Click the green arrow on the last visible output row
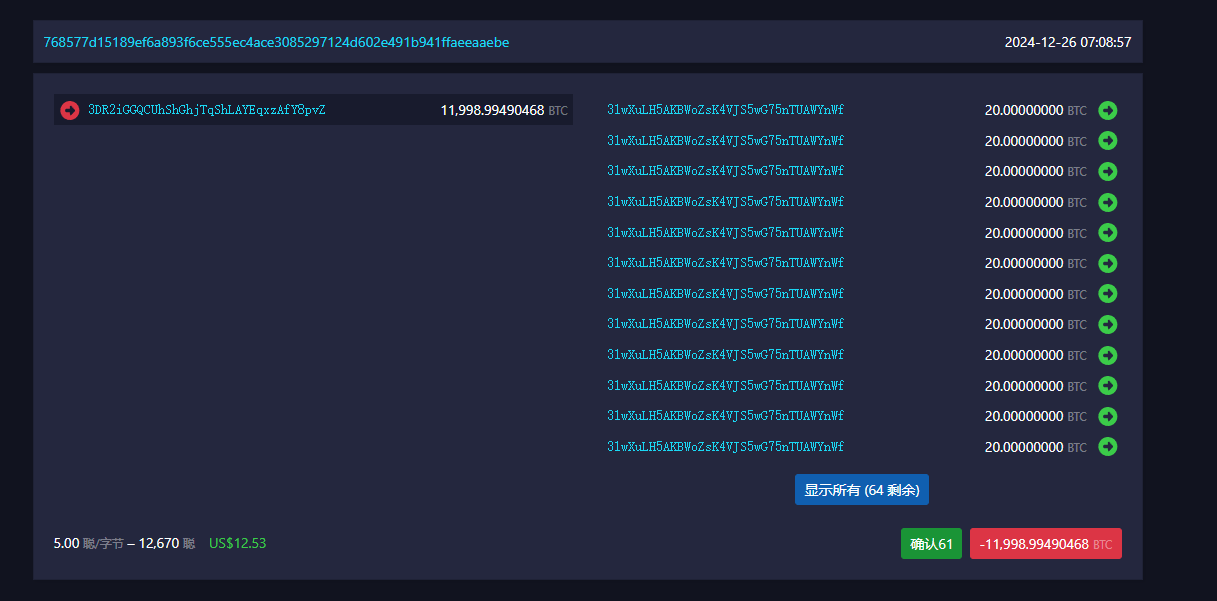This screenshot has height=601, width=1217. (1107, 447)
